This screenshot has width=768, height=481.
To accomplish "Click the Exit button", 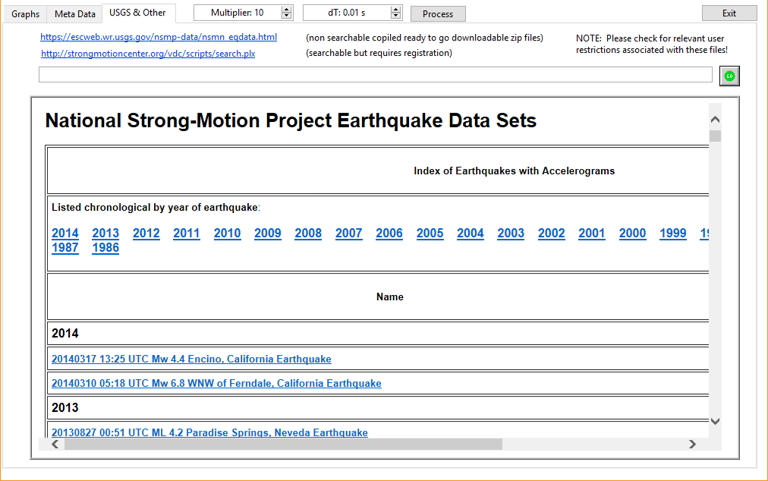I will (x=729, y=14).
